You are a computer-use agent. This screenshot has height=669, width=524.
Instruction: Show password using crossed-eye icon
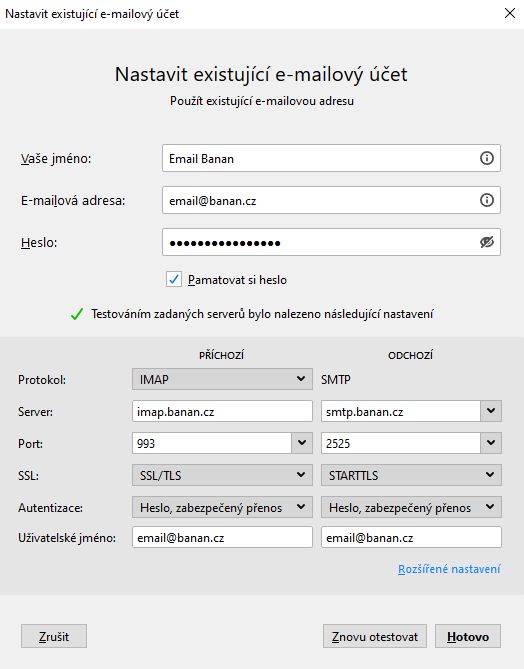pos(486,242)
